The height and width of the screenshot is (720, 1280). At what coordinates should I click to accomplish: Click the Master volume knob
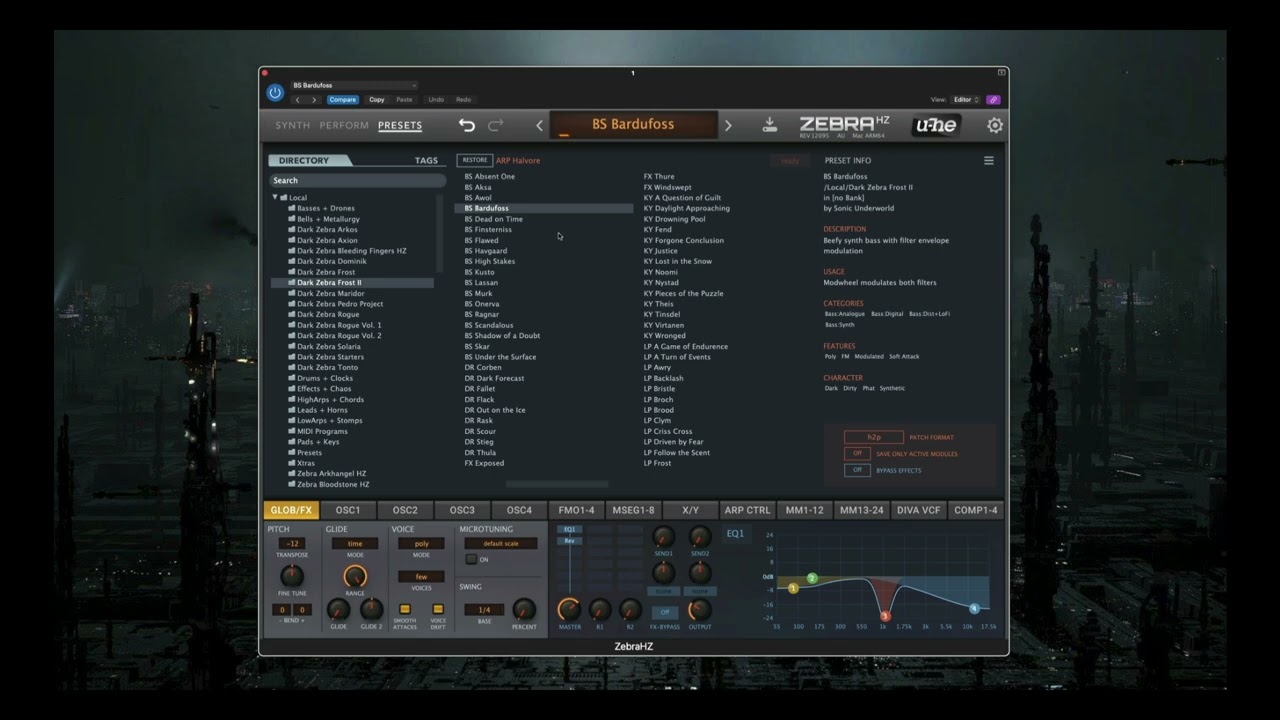tap(569, 609)
